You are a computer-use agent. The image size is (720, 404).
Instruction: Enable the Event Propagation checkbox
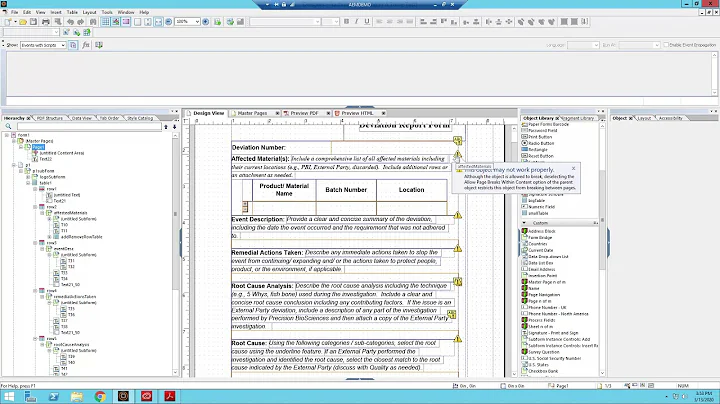pos(666,45)
